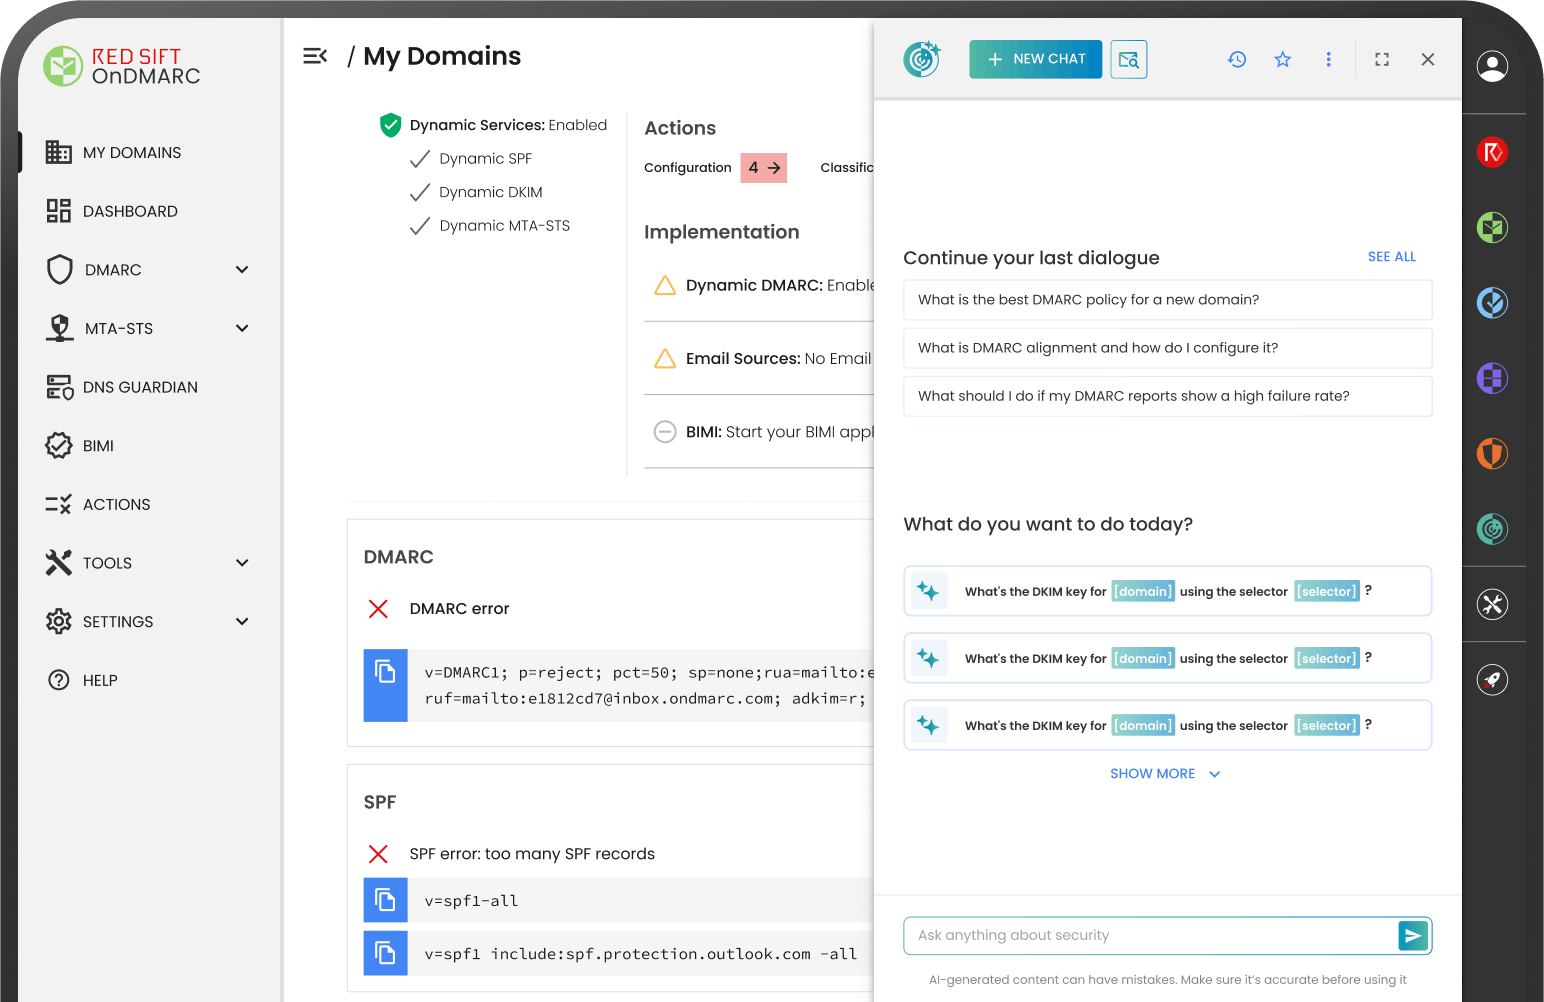Click the Tools wrench icon in sidebar
Viewport: 1544px width, 1002px height.
point(59,563)
